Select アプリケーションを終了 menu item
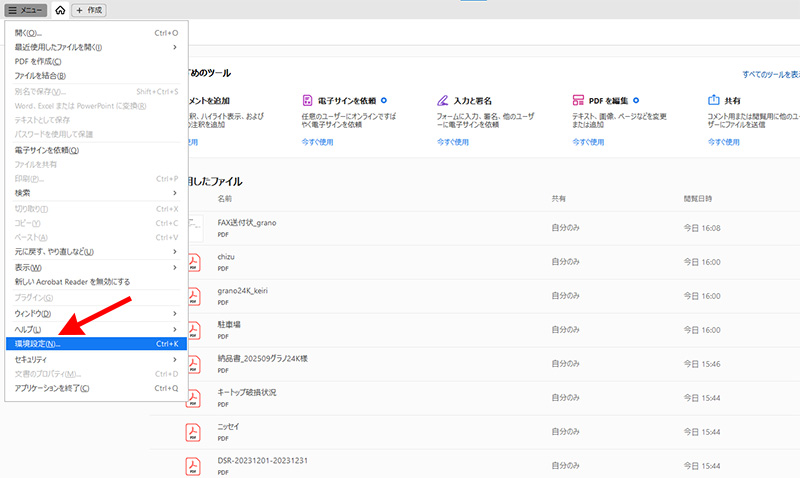Screen dimensions: 800x478 pyautogui.click(x=95, y=388)
